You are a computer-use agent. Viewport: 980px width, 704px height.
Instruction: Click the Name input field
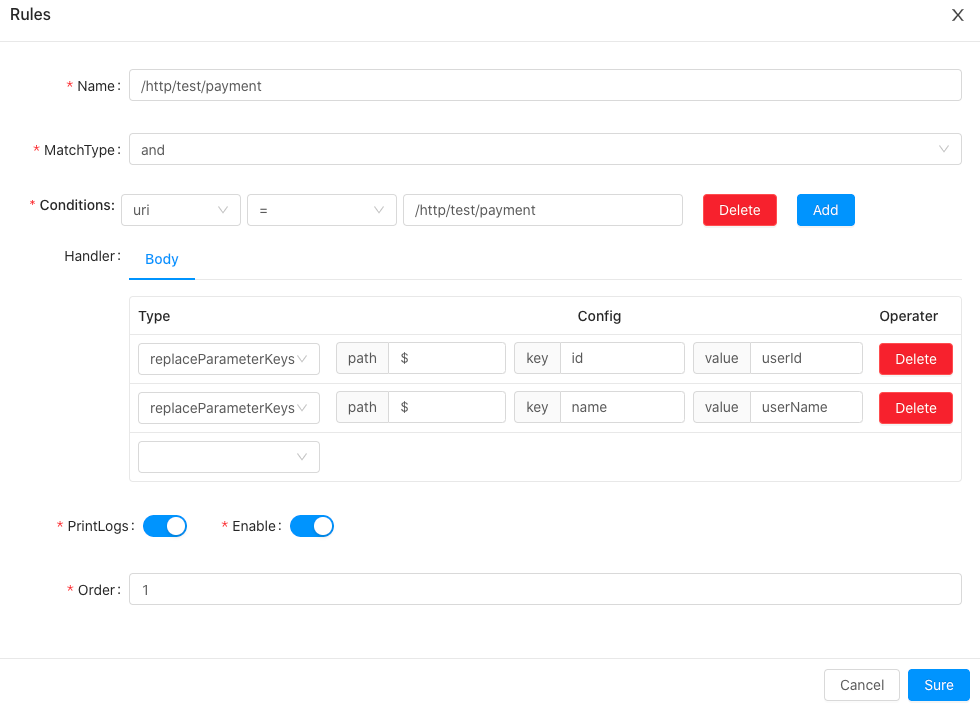[545, 86]
